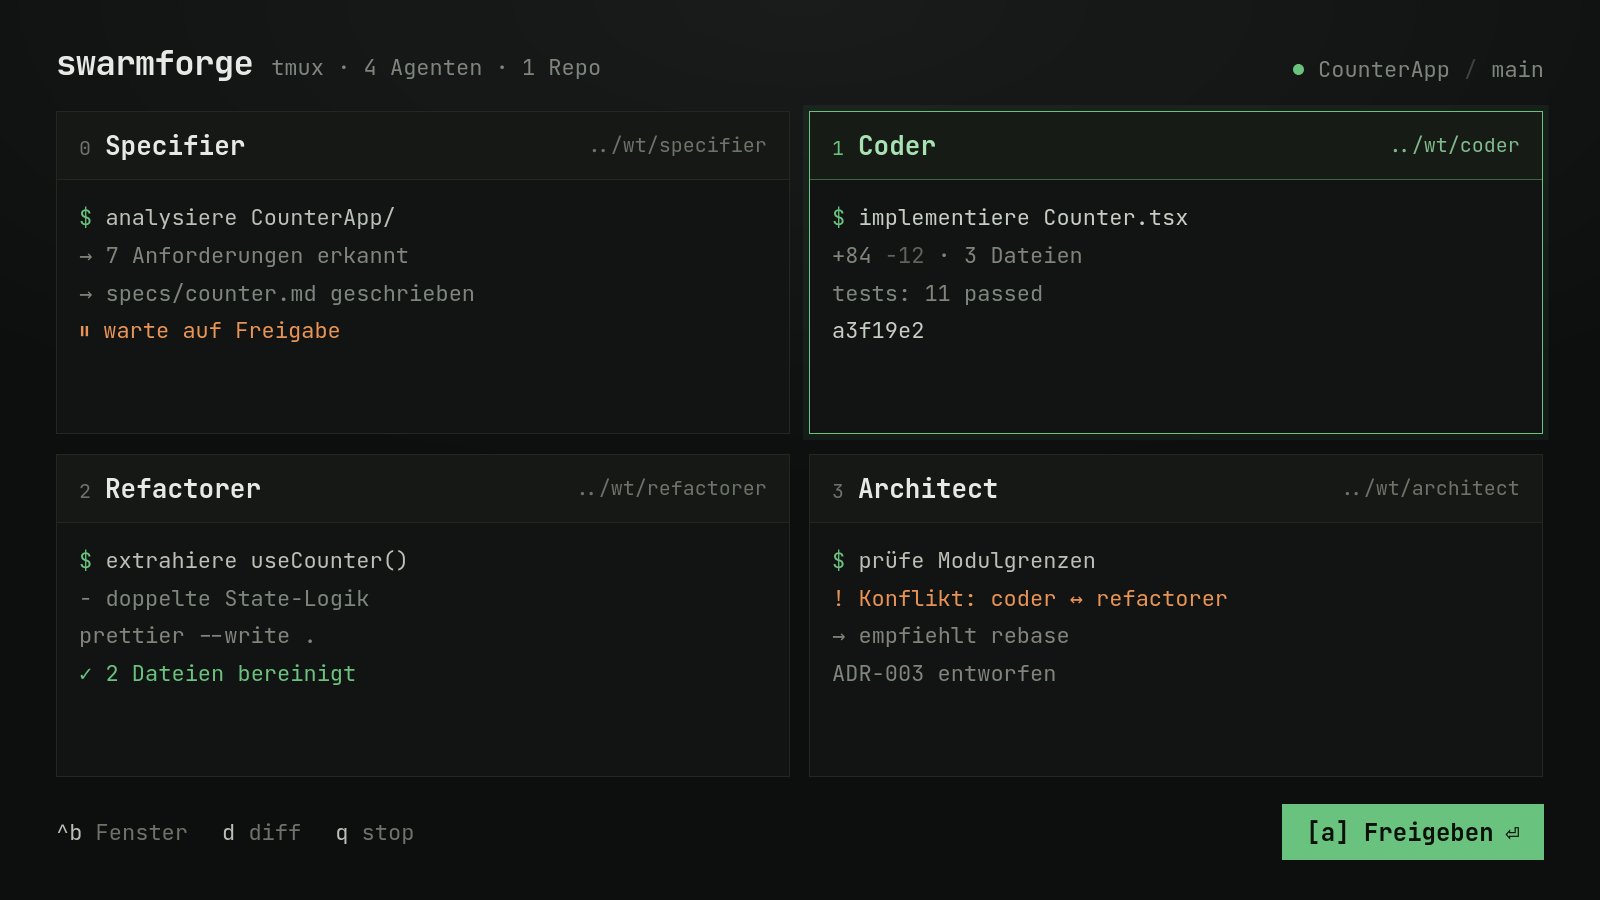This screenshot has height=900, width=1600.
Task: Click the 'tmux · 4 Agenten · 1 Repo' subtitle
Action: (436, 68)
